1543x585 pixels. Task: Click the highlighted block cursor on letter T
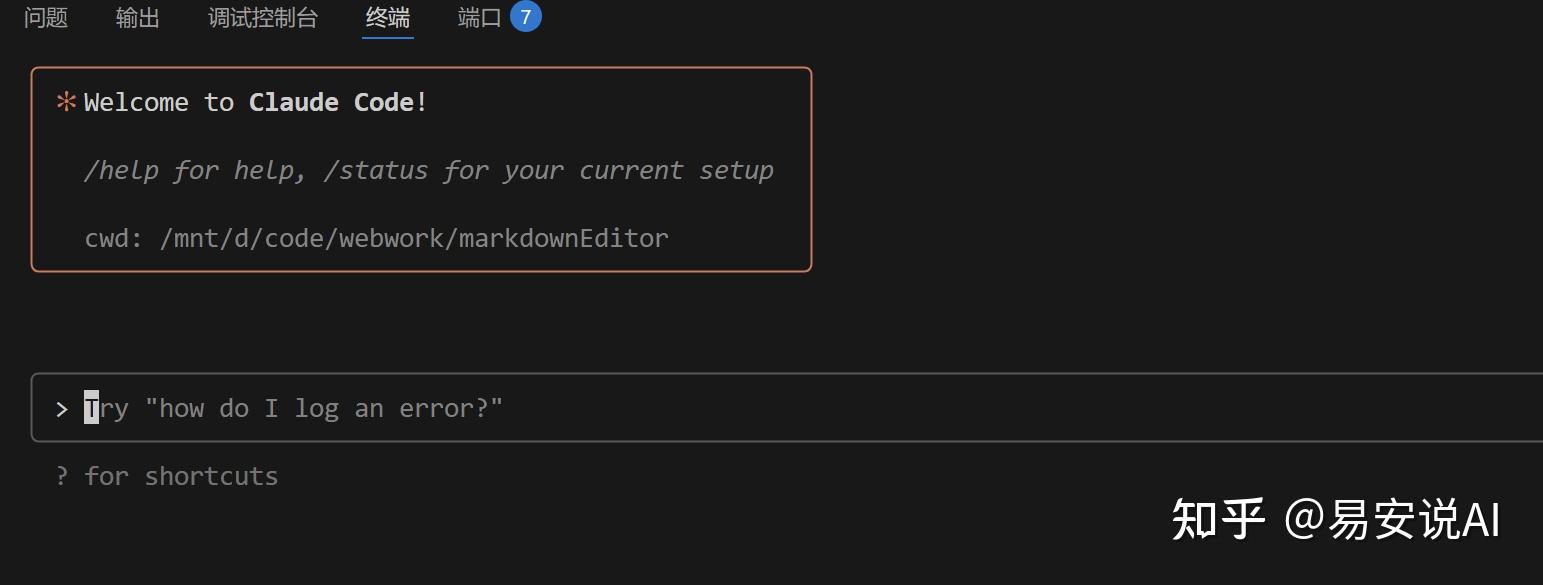91,408
